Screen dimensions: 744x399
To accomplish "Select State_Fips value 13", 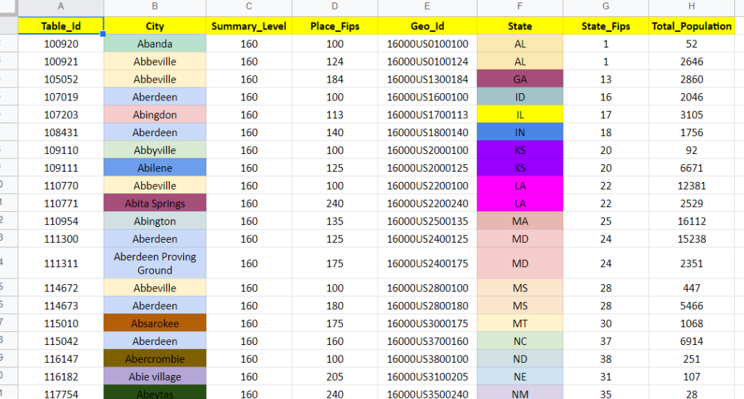I will coord(606,79).
